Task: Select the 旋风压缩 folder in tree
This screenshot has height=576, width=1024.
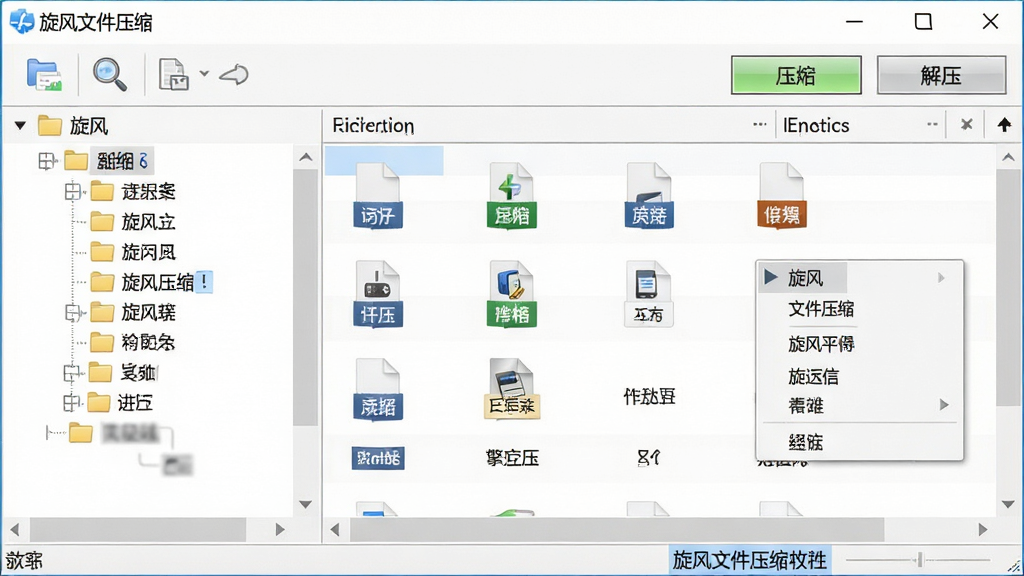Action: [157, 282]
